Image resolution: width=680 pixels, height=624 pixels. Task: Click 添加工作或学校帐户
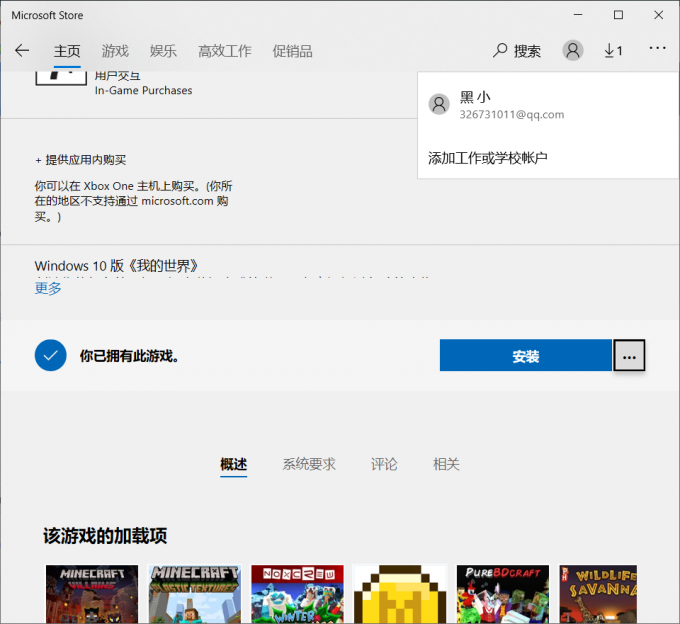487,158
